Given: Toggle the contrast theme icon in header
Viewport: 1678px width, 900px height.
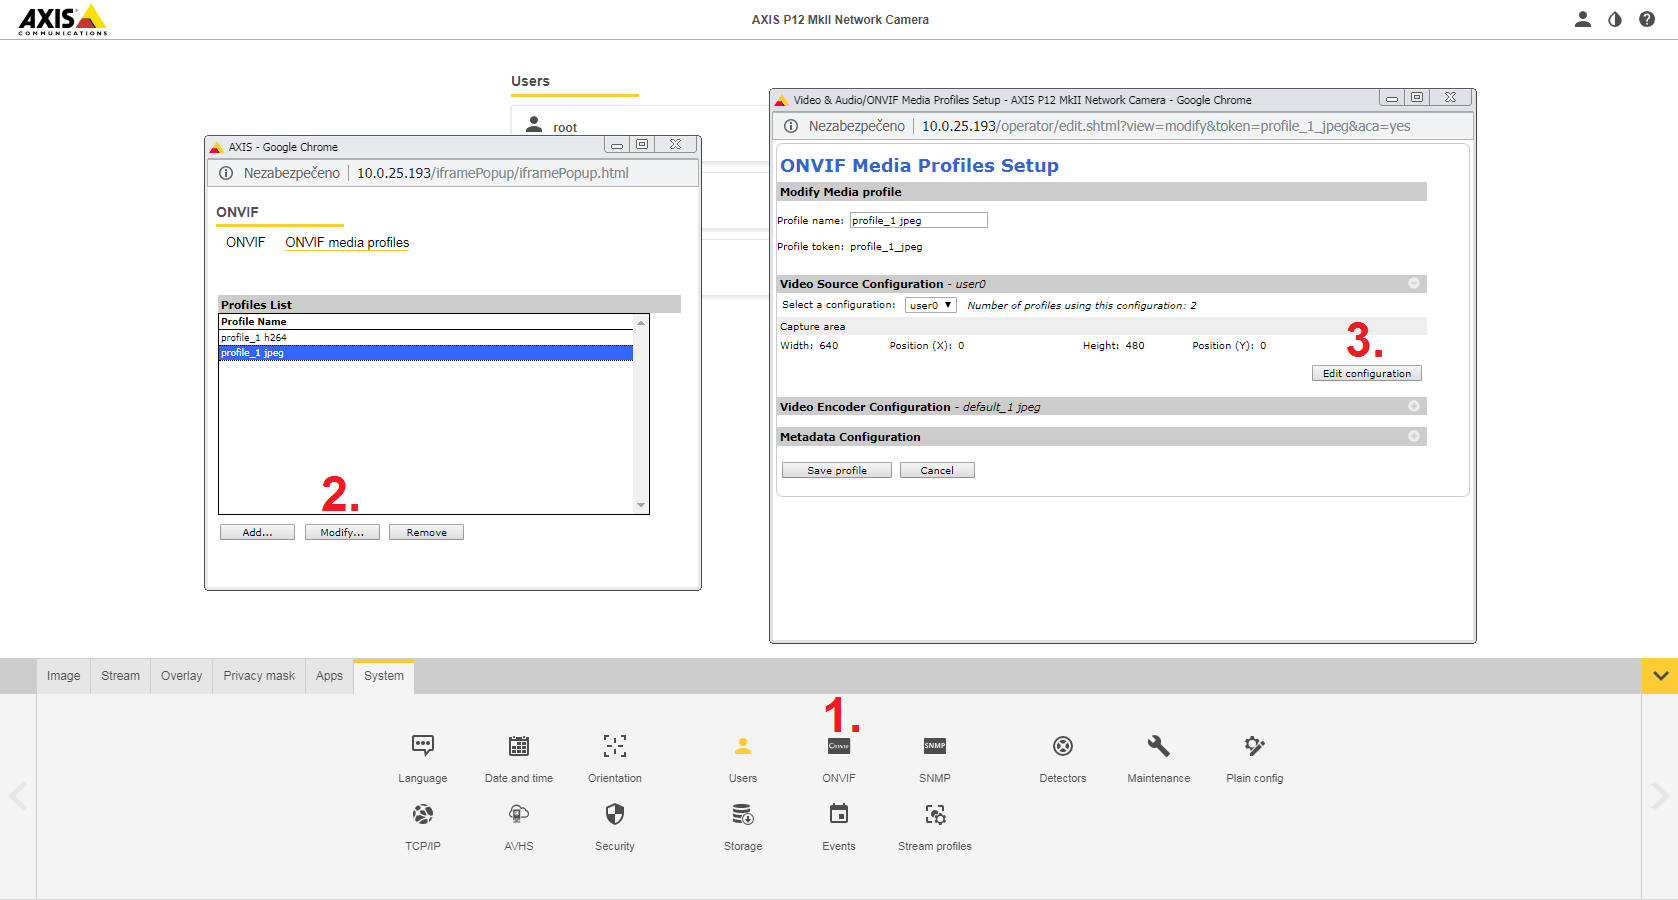Looking at the screenshot, I should 1614,19.
